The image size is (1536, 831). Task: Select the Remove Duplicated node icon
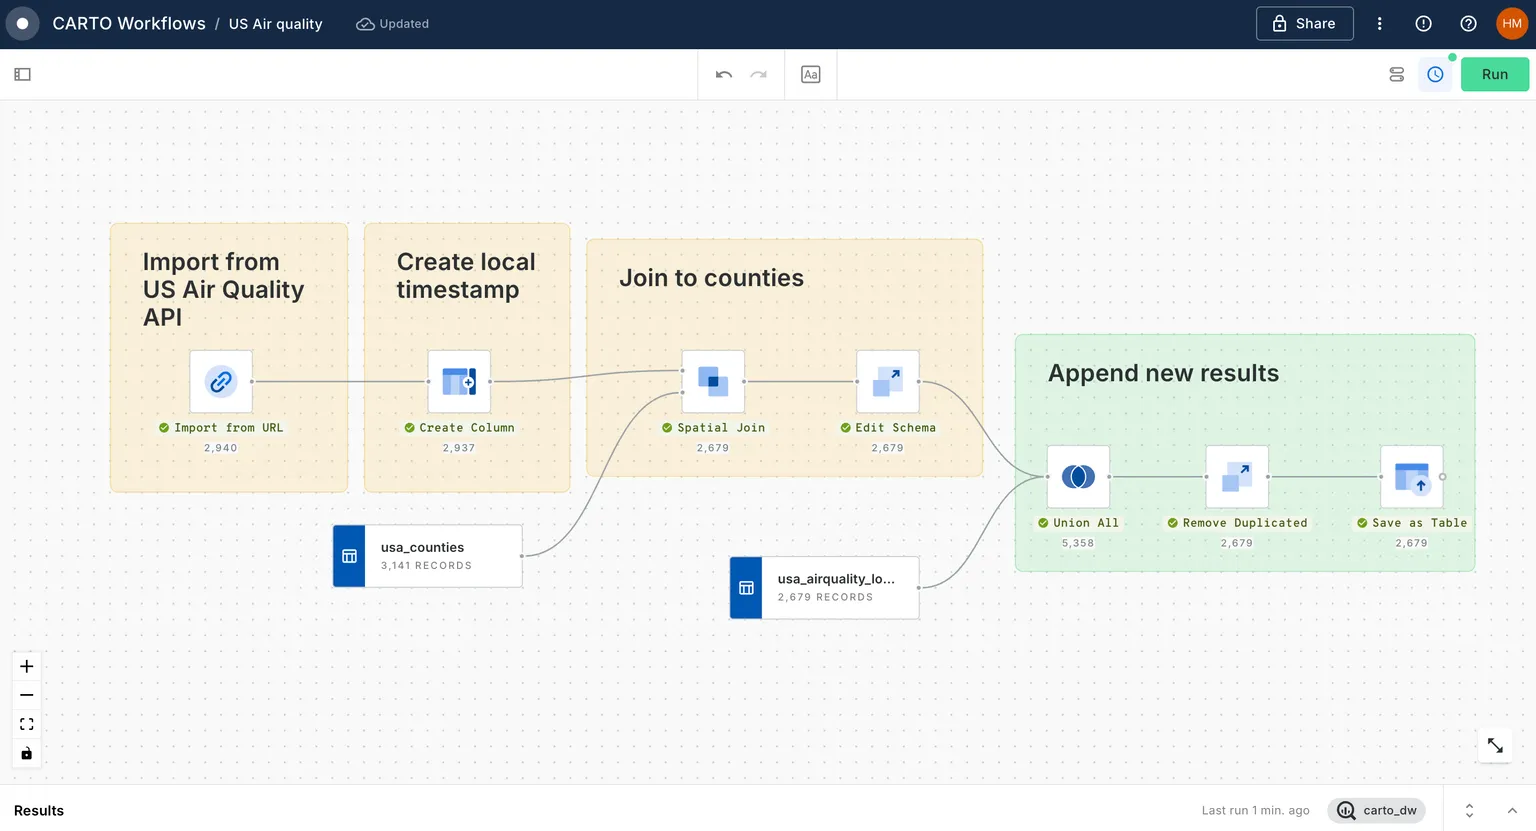1236,477
